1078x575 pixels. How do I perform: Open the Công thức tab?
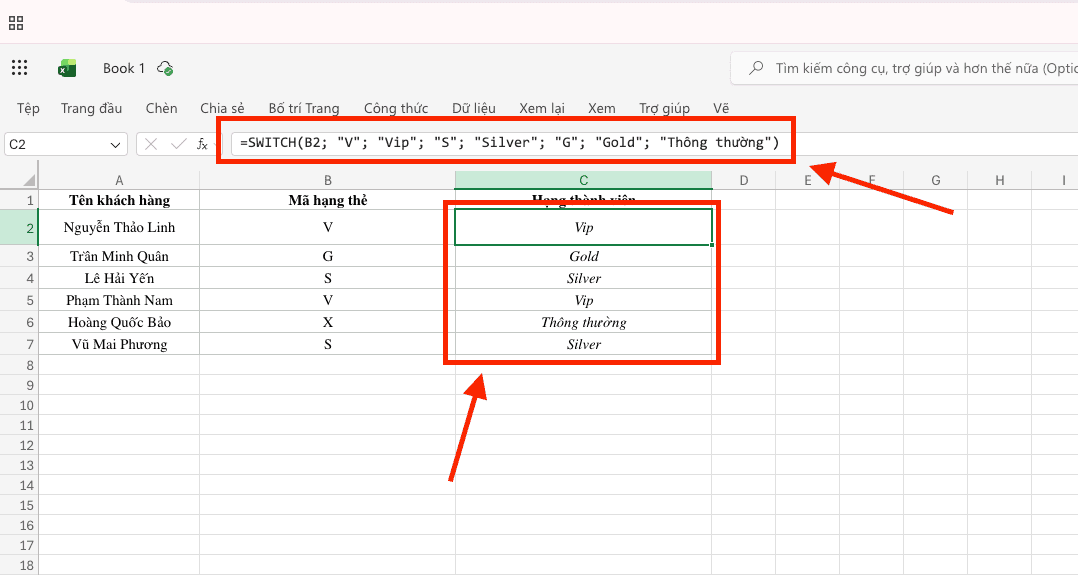(396, 108)
